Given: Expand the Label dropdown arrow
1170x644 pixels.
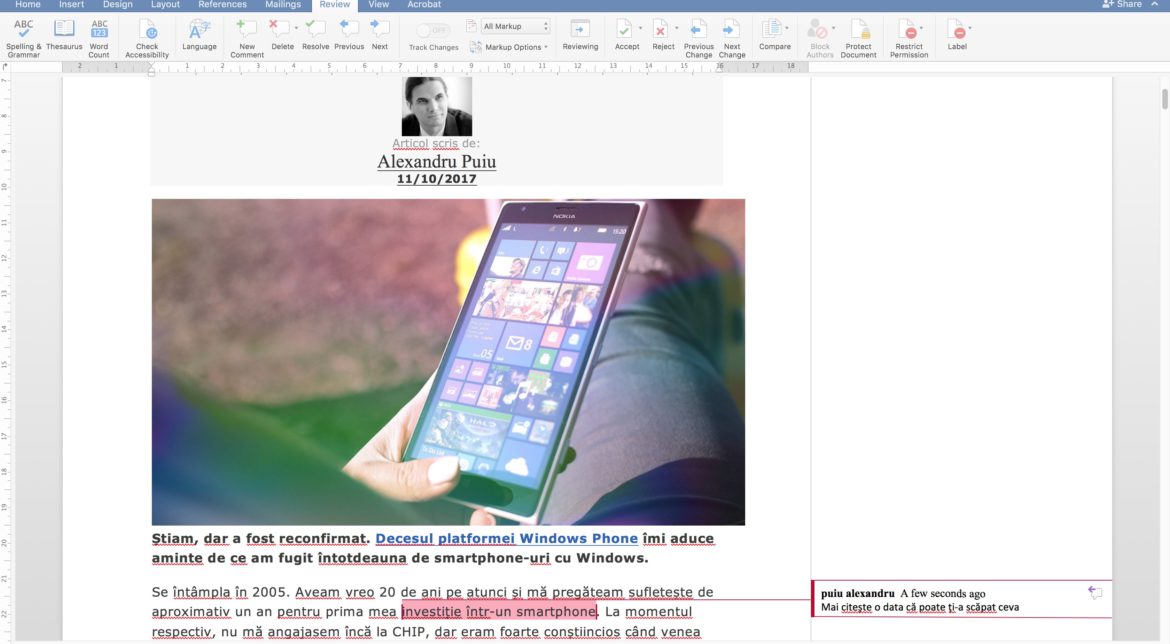Looking at the screenshot, I should (x=970, y=28).
